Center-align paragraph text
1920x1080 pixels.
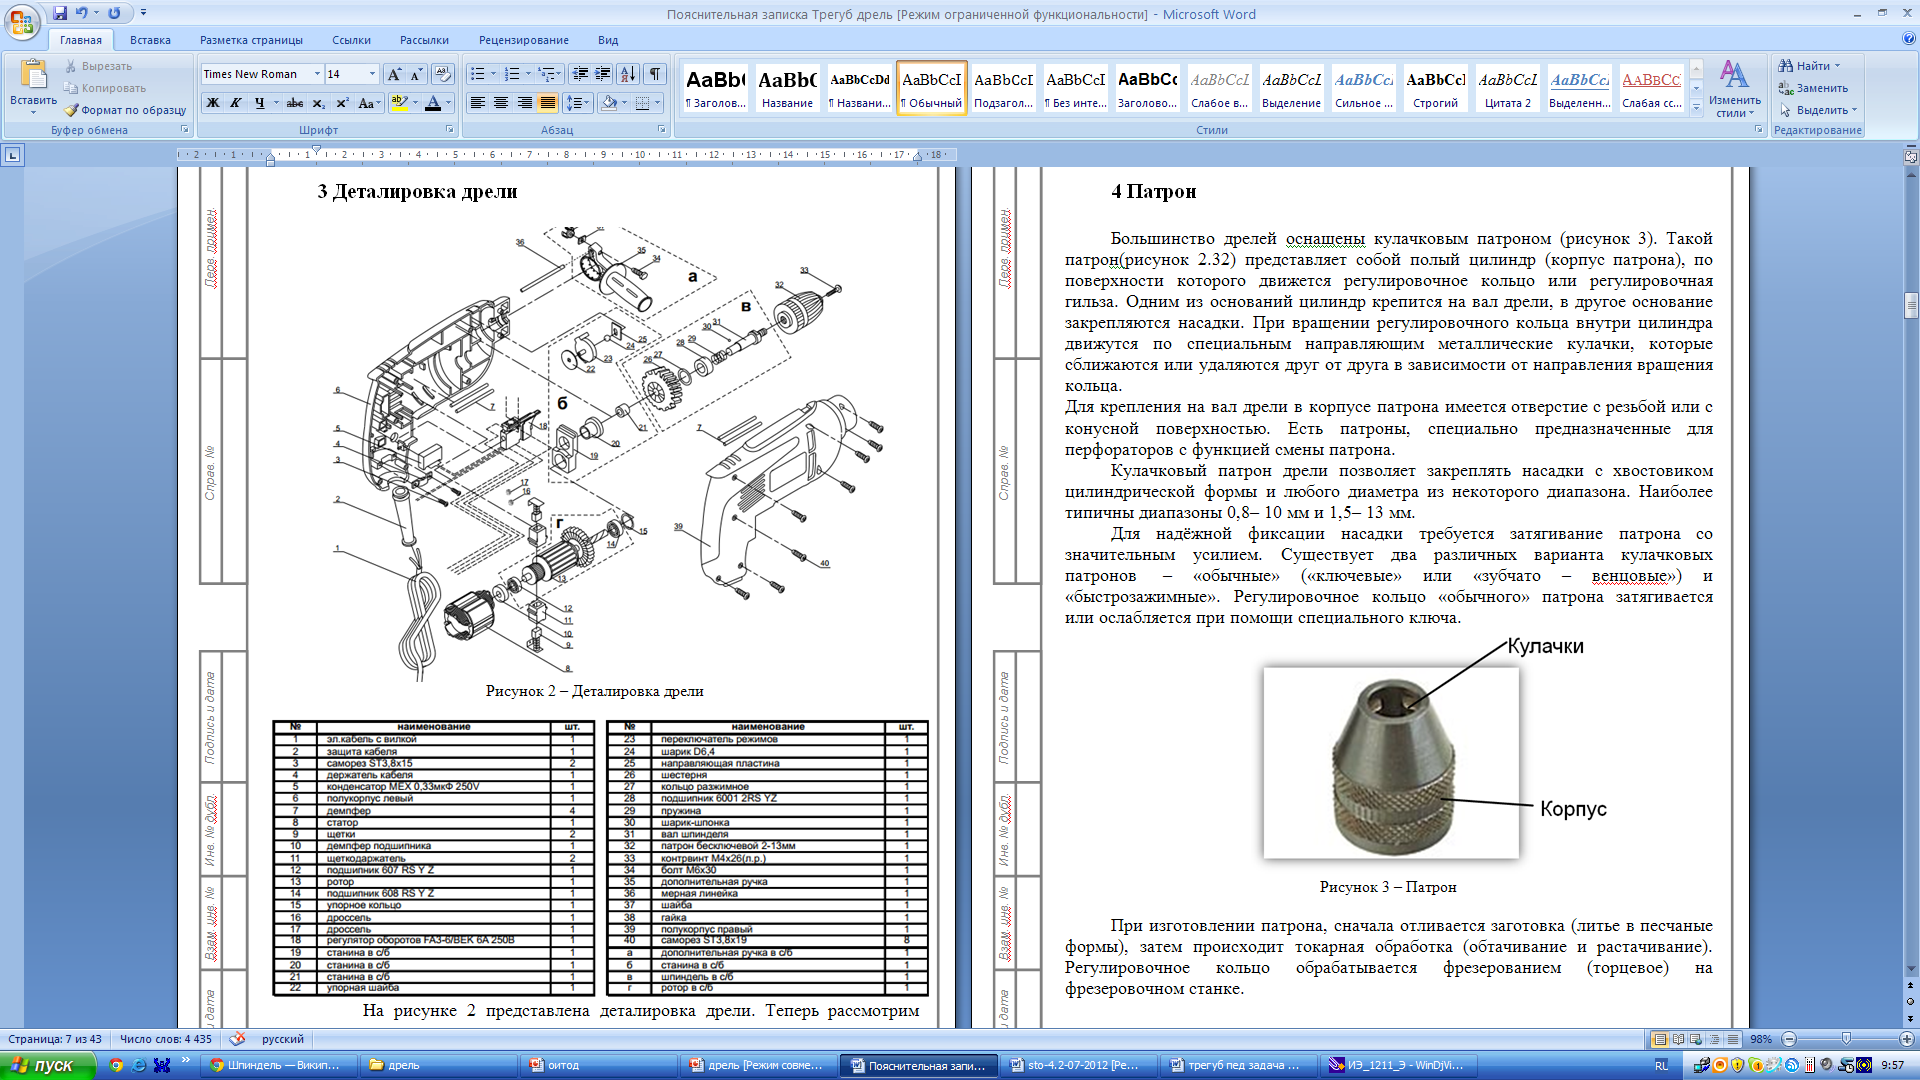(x=501, y=103)
